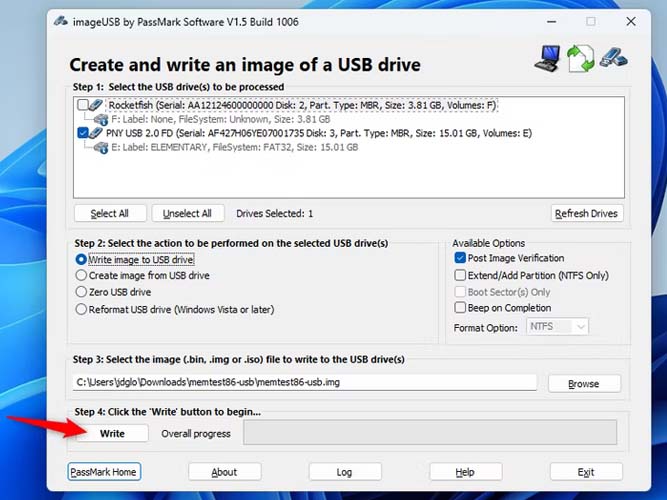This screenshot has width=667, height=500.
Task: Click the Rocketfish drive icon
Action: pos(95,105)
